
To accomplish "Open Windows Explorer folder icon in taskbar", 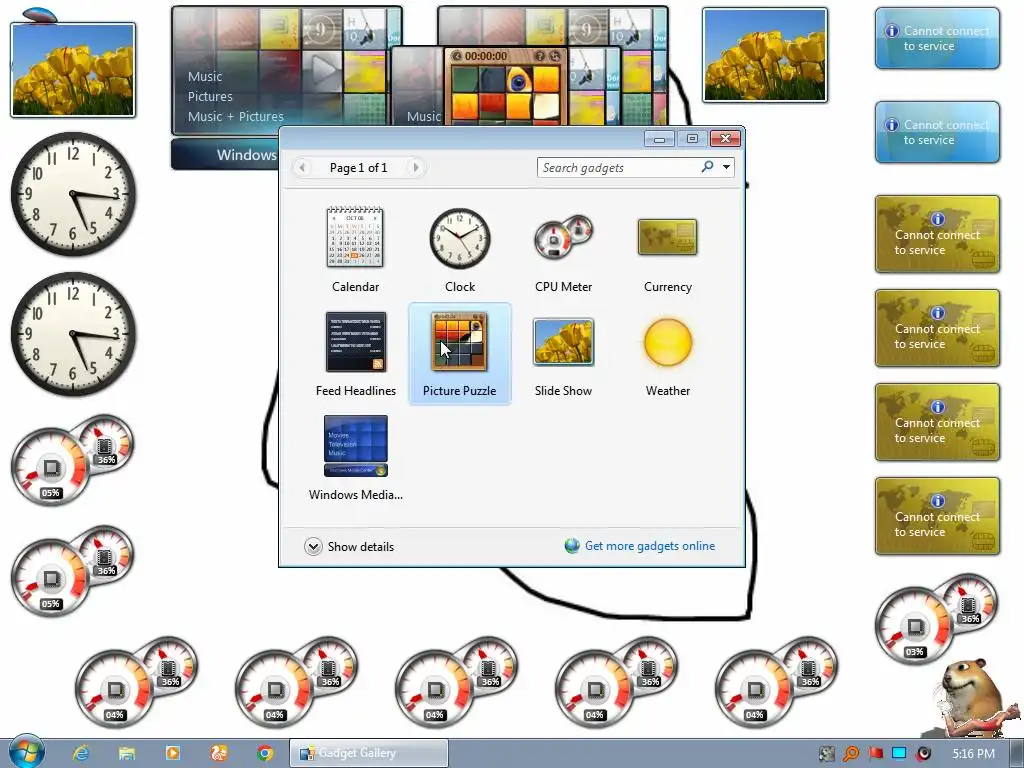I will pyautogui.click(x=127, y=753).
